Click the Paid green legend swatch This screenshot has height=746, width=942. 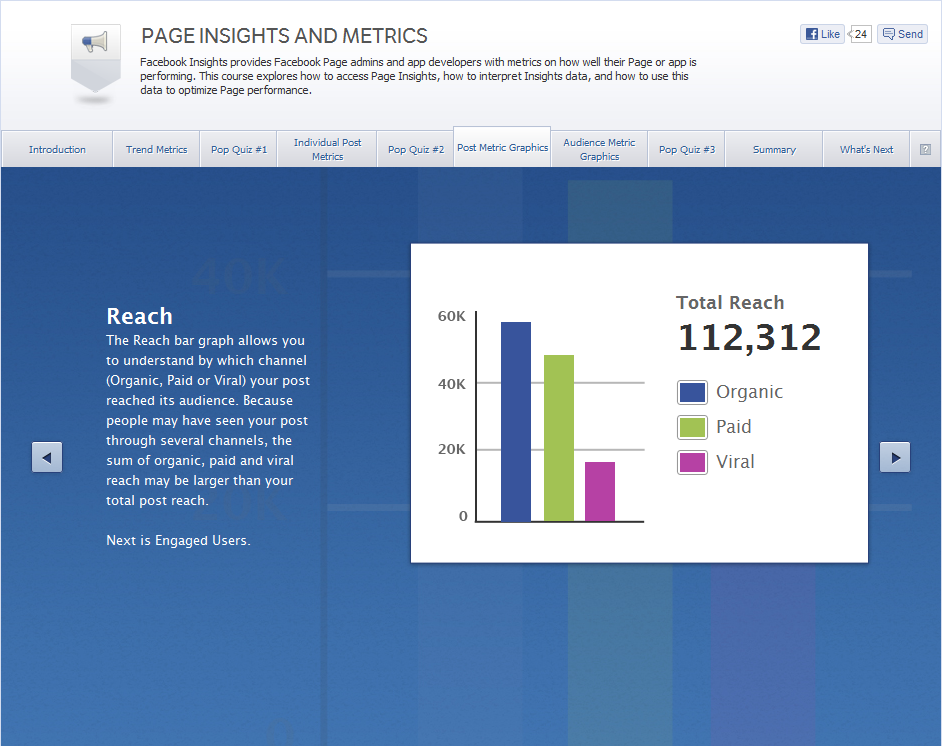click(x=692, y=427)
